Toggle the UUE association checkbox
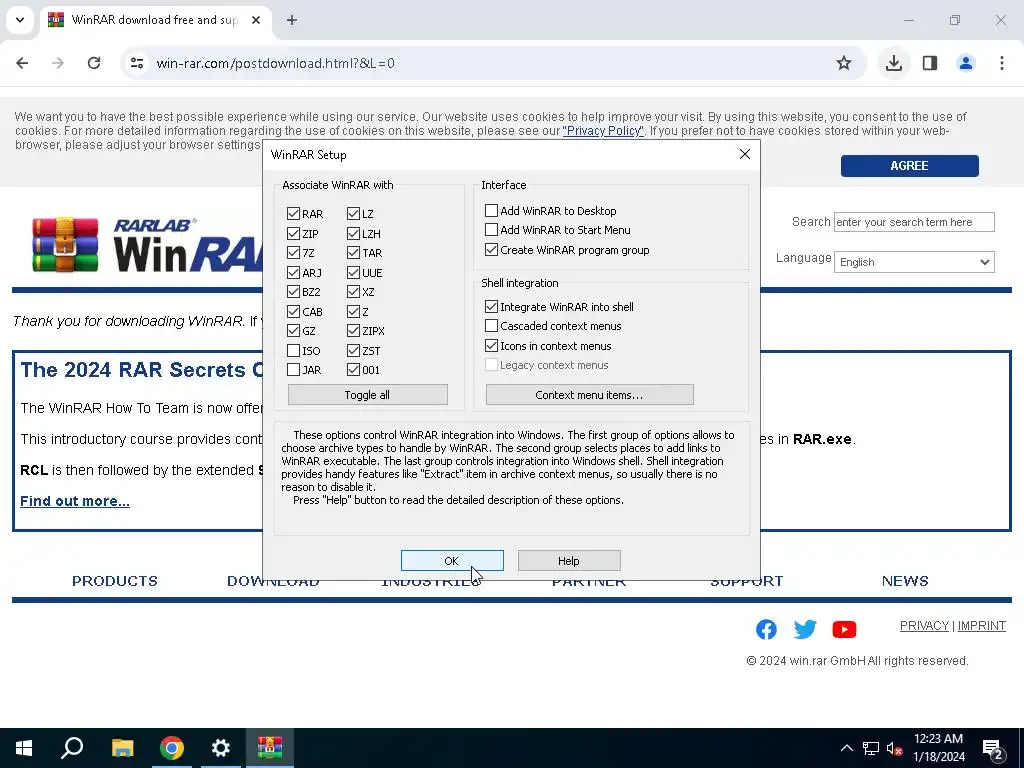1024x768 pixels. point(353,272)
